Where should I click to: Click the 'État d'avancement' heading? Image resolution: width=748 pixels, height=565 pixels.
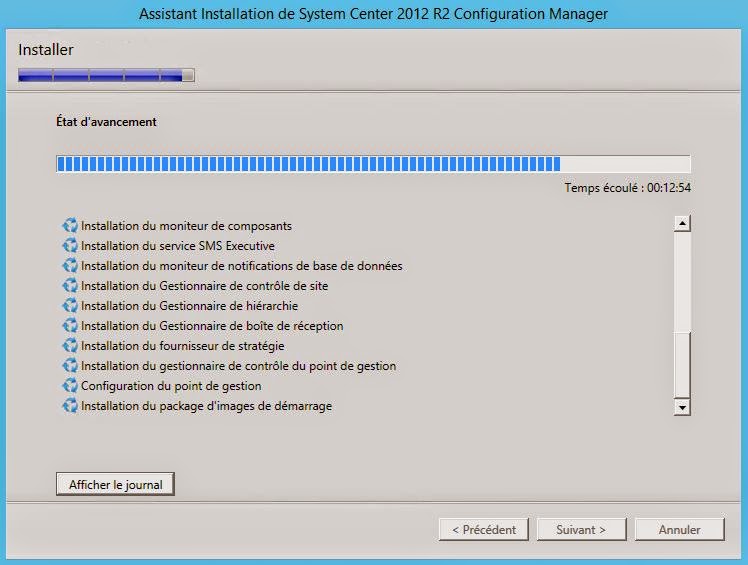click(106, 122)
